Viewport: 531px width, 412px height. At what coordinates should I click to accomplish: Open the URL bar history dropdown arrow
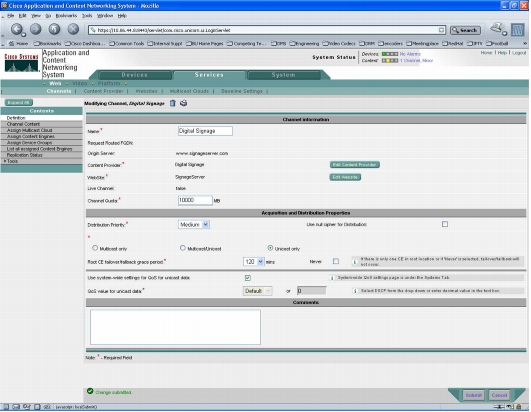coord(441,30)
